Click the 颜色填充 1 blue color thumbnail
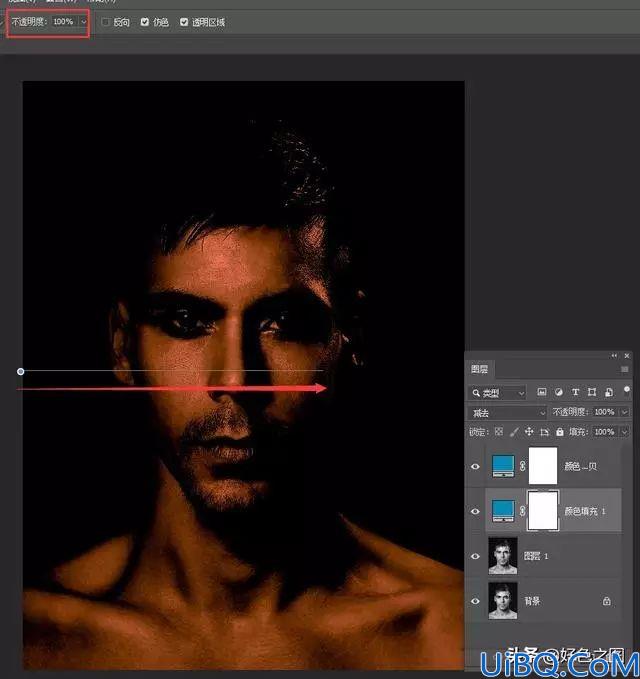 point(503,511)
